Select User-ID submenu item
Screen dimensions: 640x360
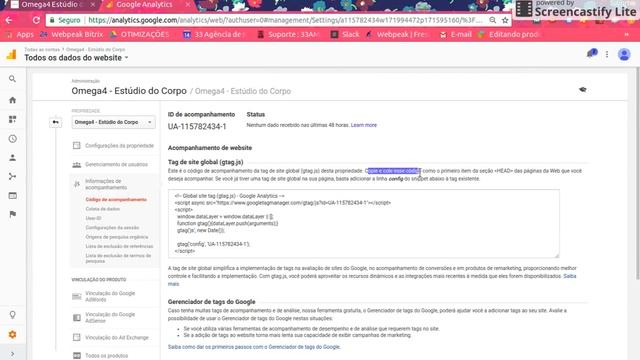pyautogui.click(x=93, y=218)
